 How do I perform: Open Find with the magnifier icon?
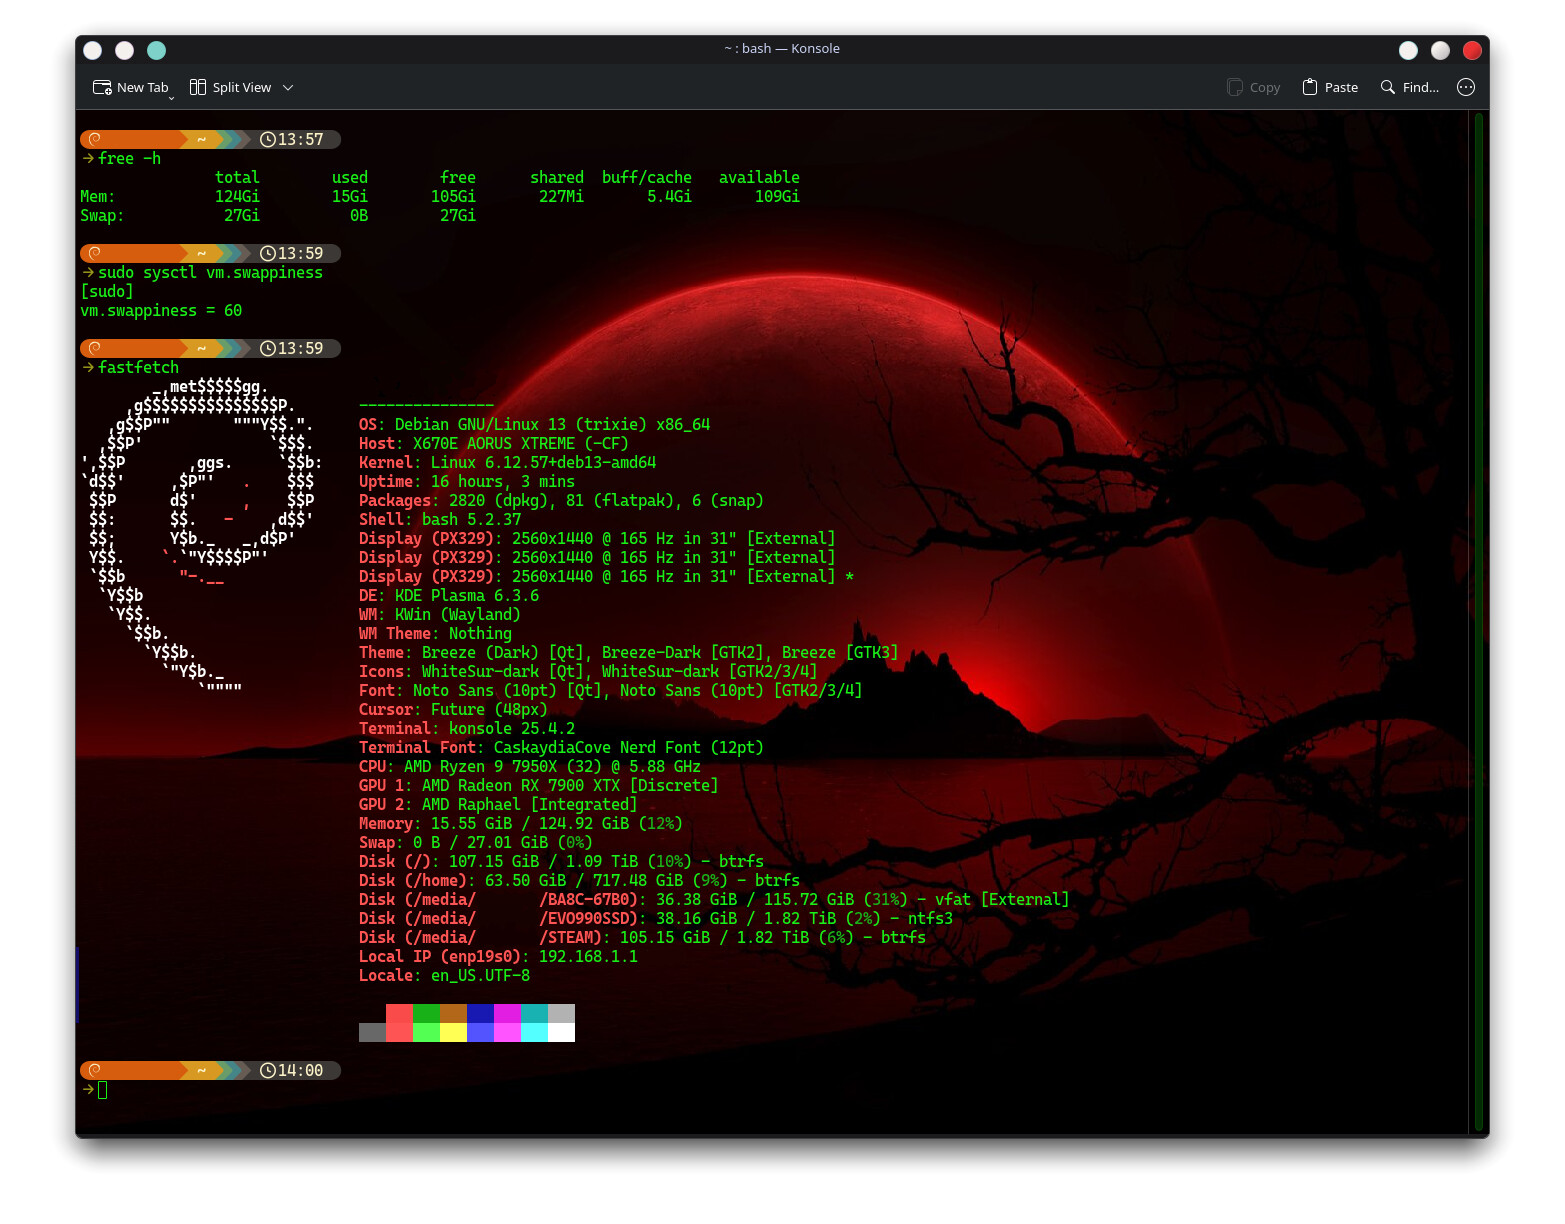[1388, 88]
